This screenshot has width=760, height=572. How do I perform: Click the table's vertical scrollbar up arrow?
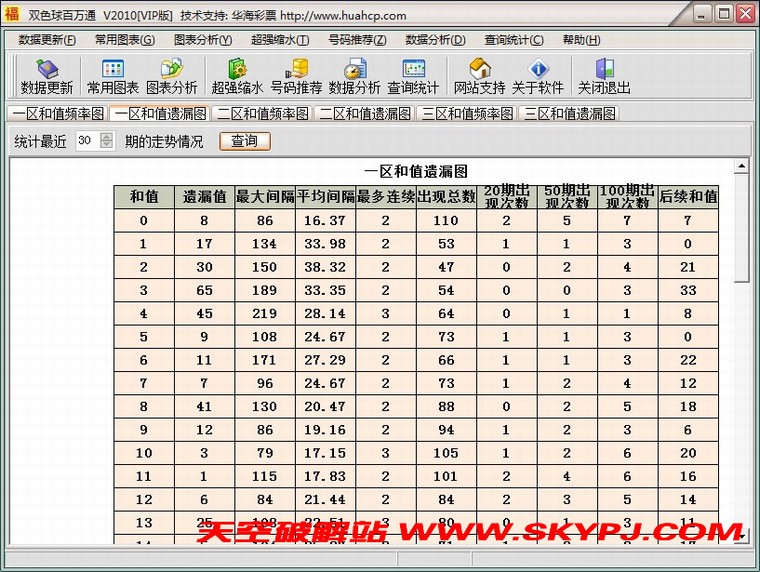pos(742,166)
